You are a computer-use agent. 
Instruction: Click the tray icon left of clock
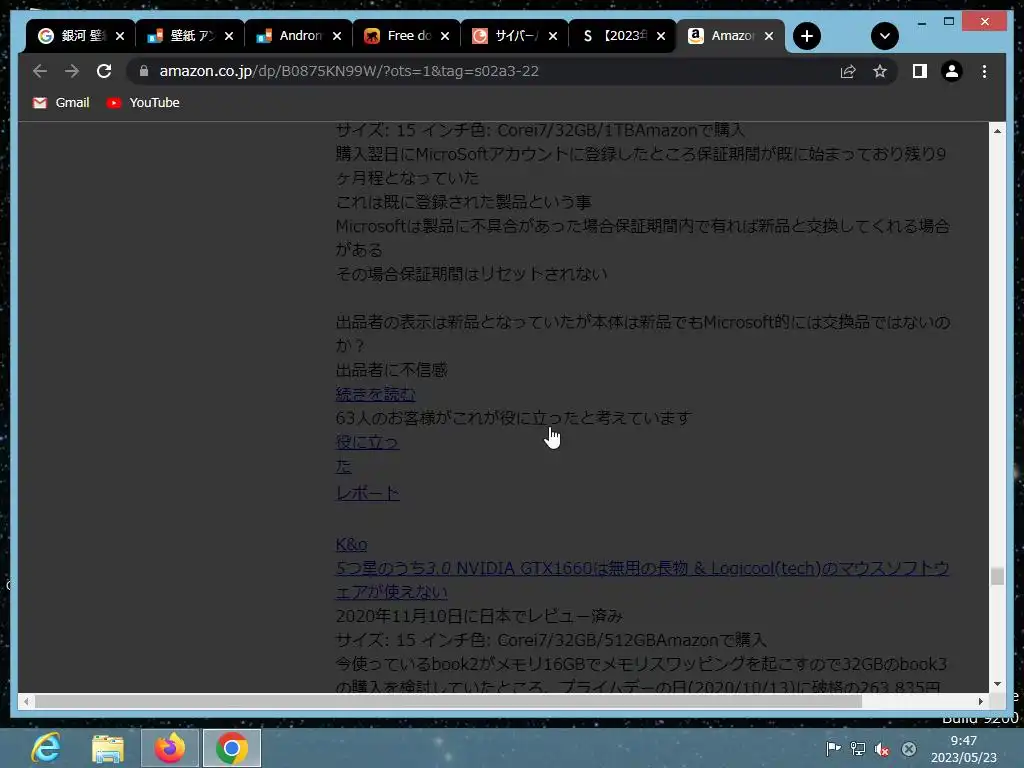coord(908,748)
